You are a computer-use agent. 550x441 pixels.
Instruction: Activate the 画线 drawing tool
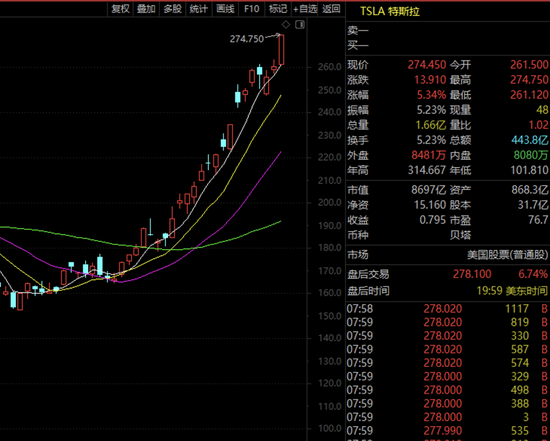225,9
